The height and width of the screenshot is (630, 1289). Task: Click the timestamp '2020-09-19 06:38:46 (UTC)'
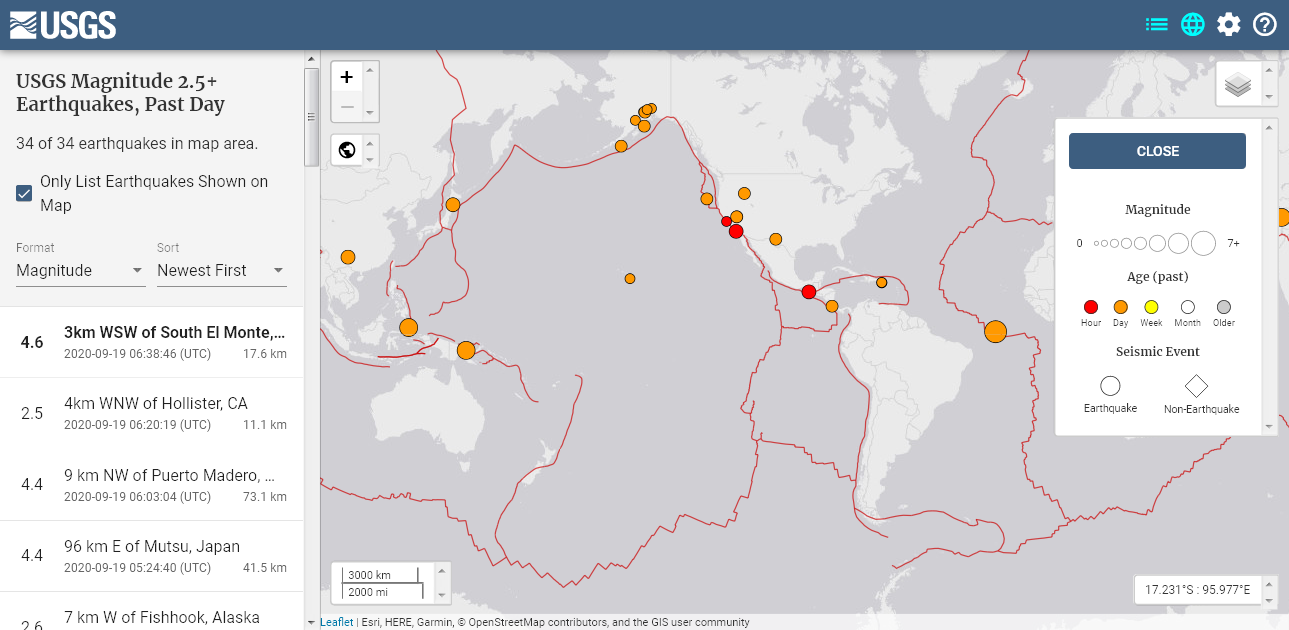(x=138, y=354)
